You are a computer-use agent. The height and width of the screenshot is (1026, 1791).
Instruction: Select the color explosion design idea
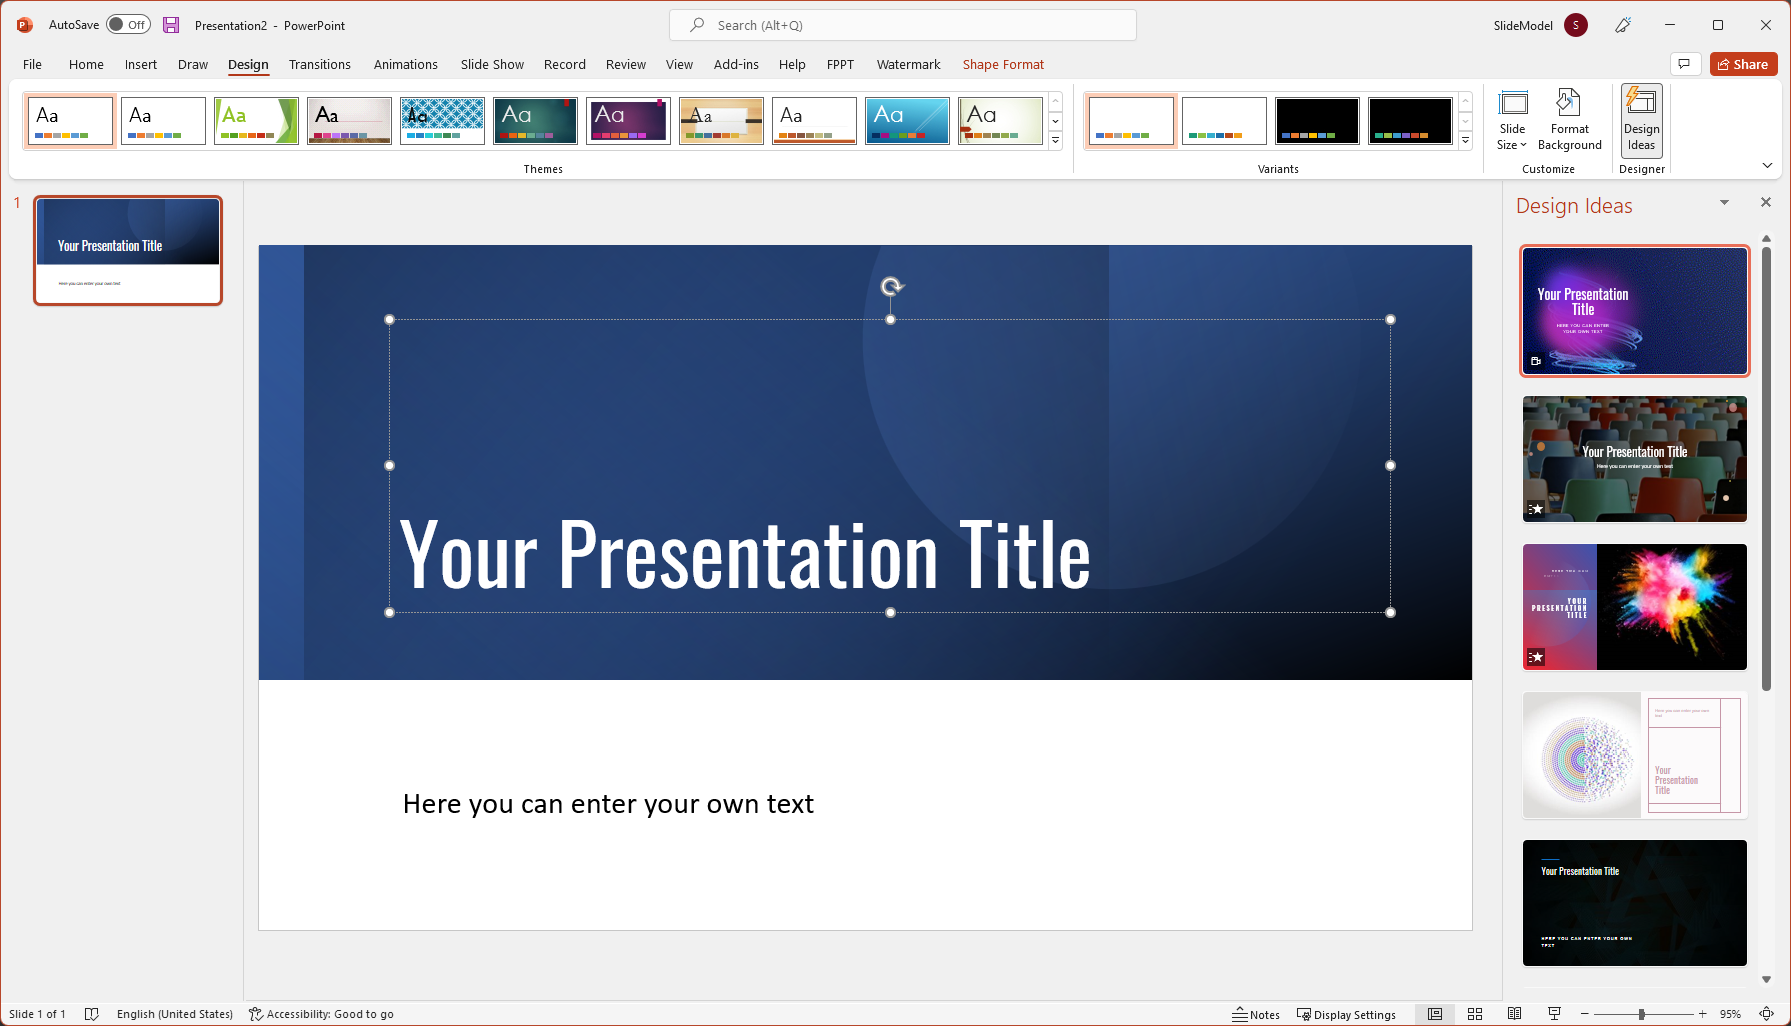[x=1634, y=607]
